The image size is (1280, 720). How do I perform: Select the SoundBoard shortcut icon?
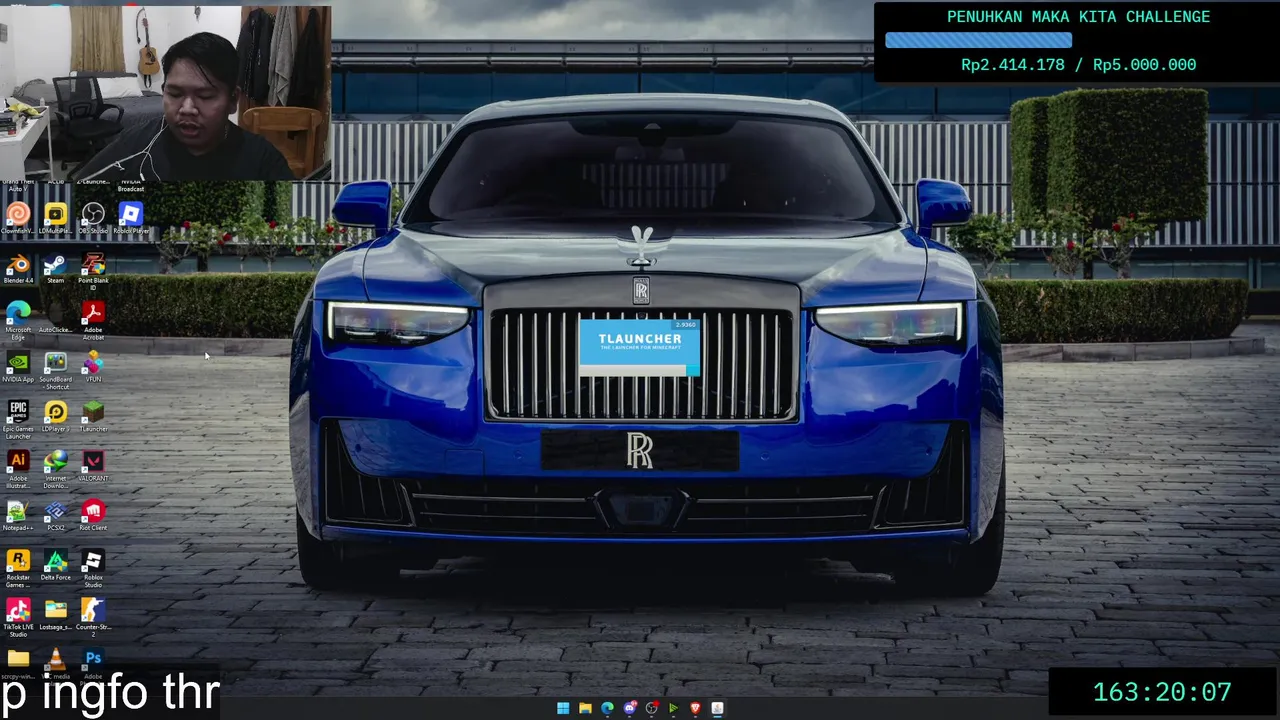tap(56, 370)
